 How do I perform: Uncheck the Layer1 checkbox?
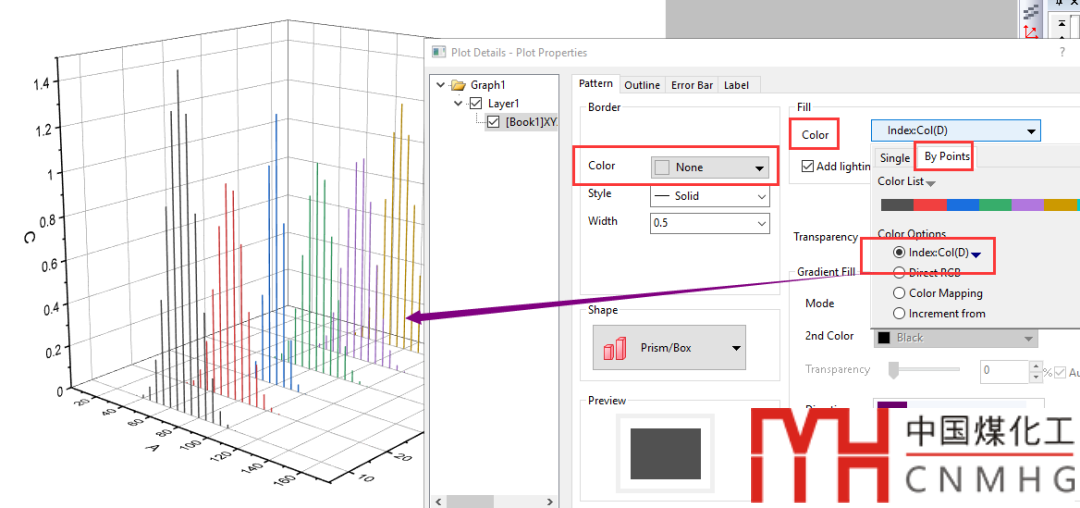(475, 103)
